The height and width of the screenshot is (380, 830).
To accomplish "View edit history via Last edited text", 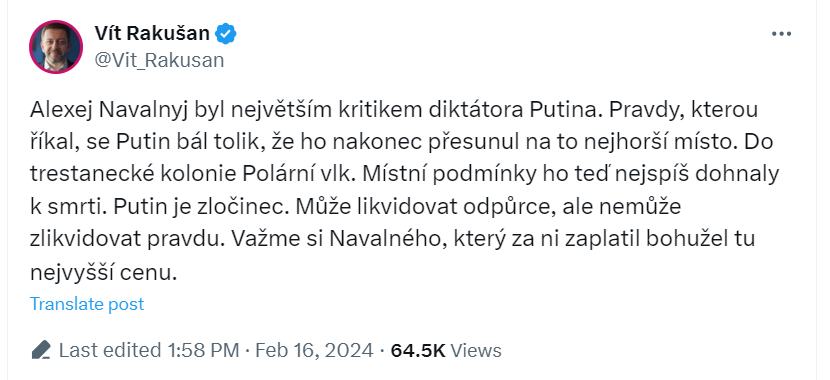I will pyautogui.click(x=110, y=350).
